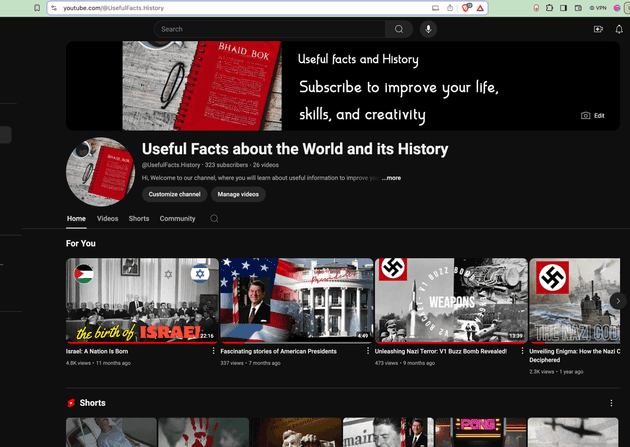Click '2.3K views • 1 year ago' text
The image size is (630, 447).
coord(556,372)
